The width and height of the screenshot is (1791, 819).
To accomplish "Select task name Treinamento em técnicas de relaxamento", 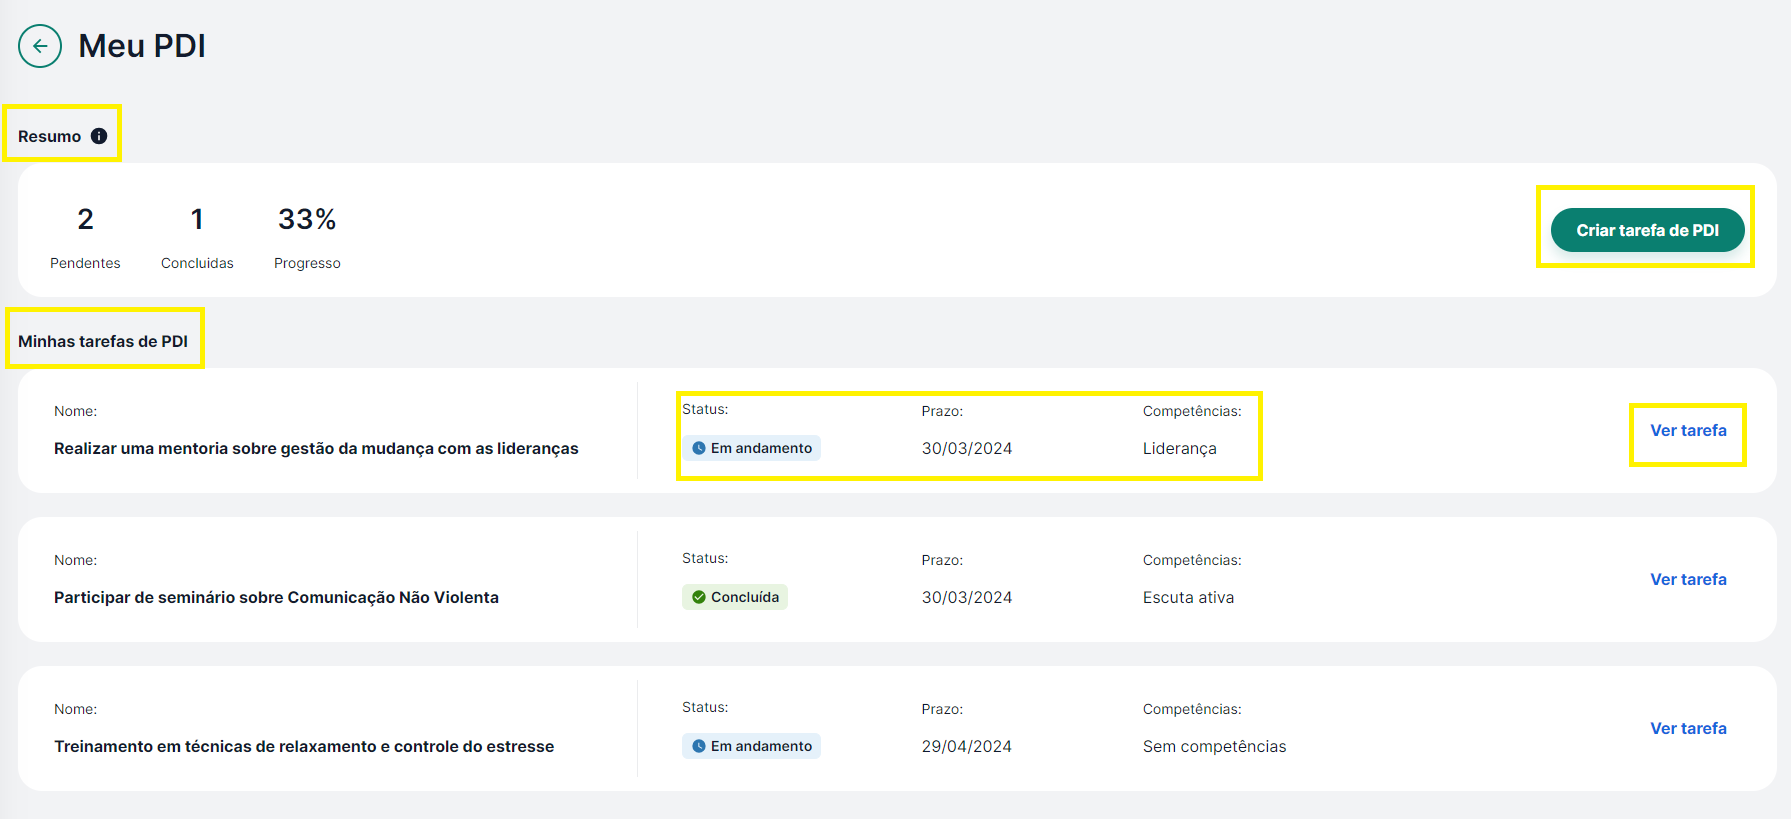I will 304,746.
